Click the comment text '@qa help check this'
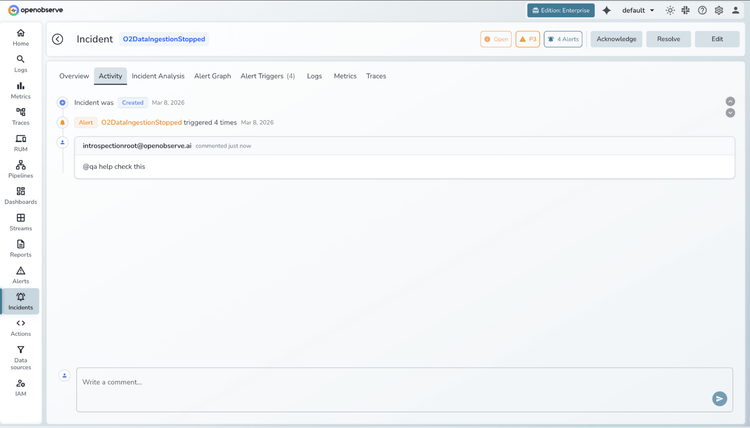Image resolution: width=750 pixels, height=428 pixels. [114, 166]
